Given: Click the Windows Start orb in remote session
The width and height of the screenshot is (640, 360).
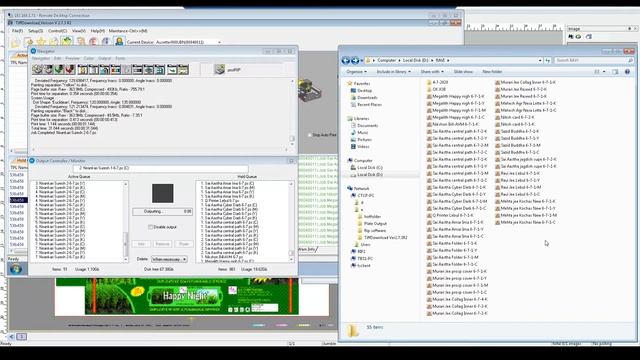Looking at the screenshot, I should 16,269.
